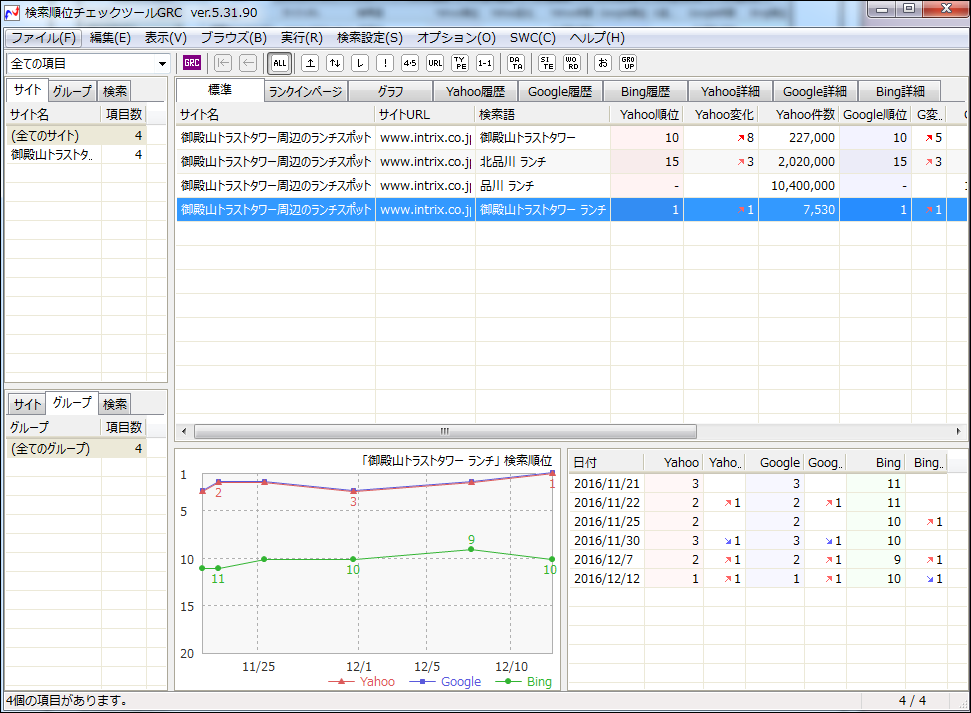Select the グループ tab in upper-left panel
Screen dimensions: 971x713
click(x=72, y=92)
